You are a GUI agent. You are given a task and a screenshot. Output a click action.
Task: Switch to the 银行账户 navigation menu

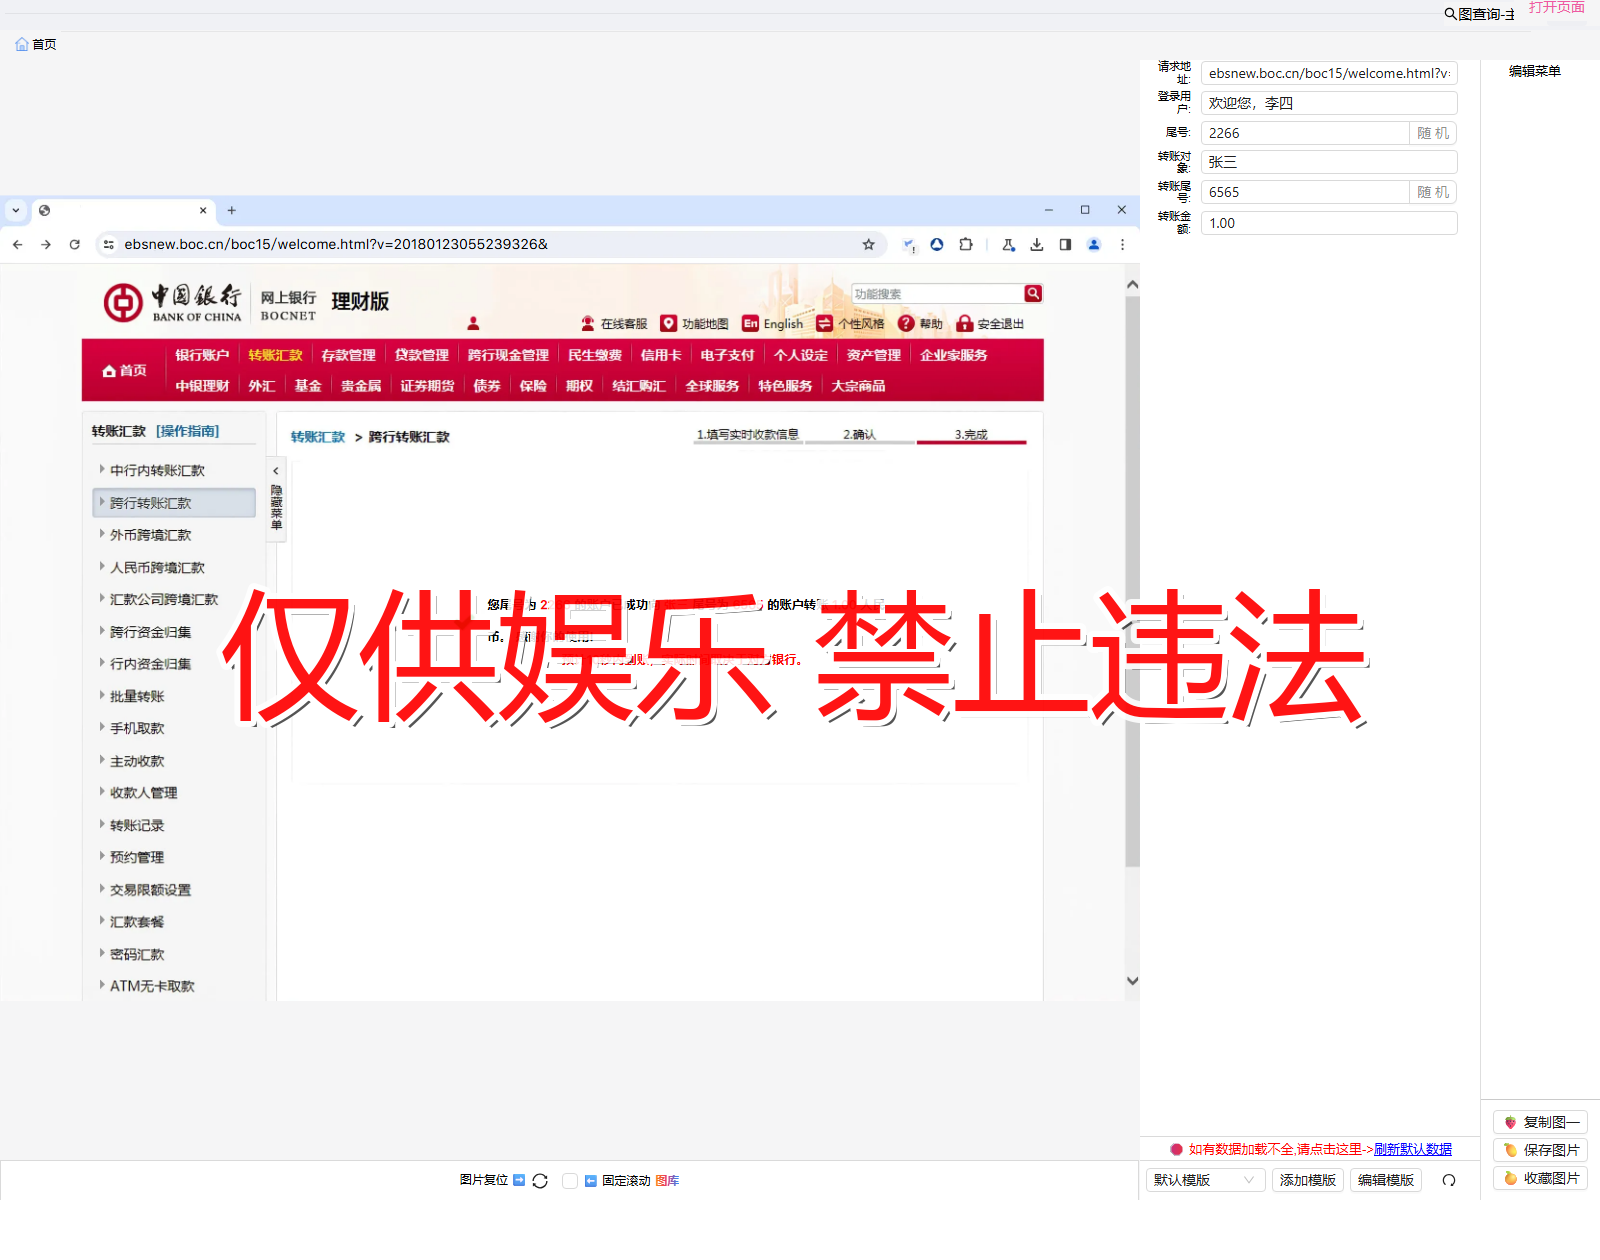202,354
